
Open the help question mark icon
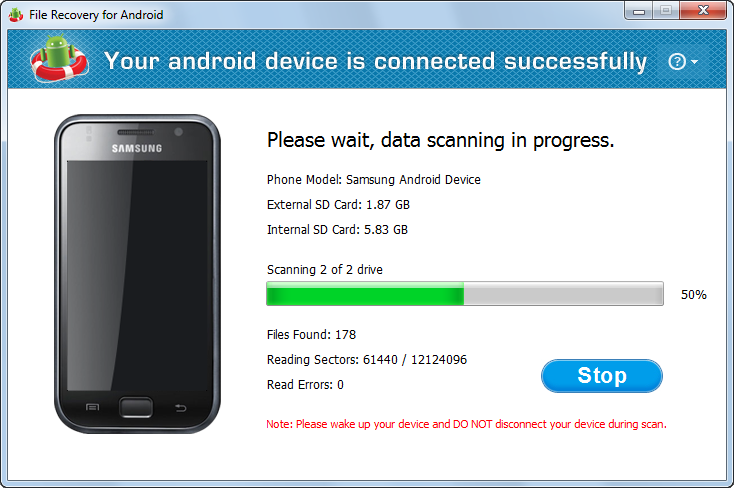click(x=677, y=61)
